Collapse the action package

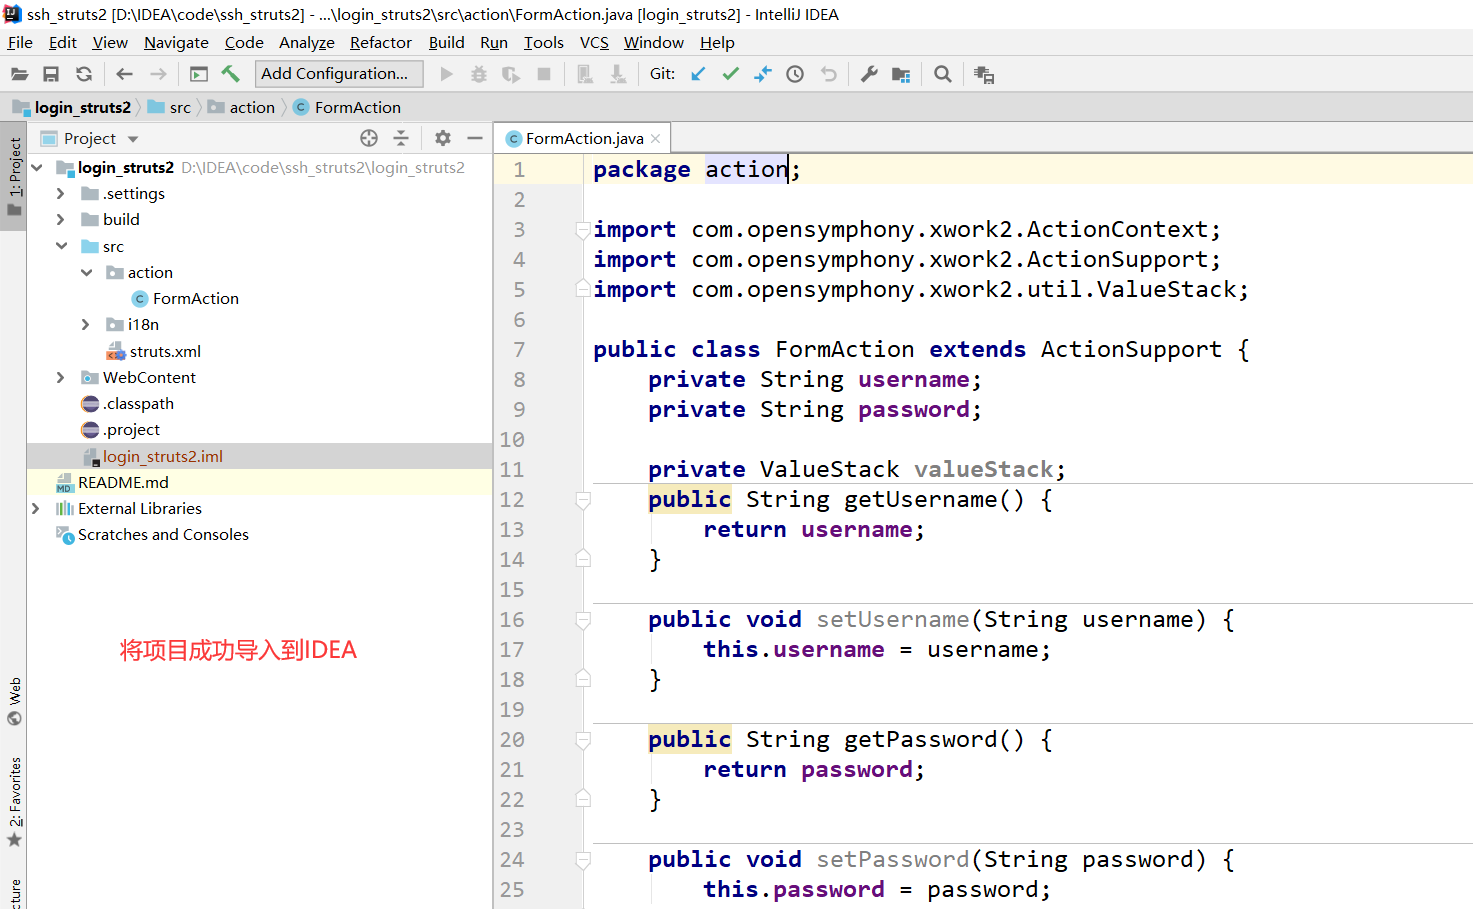pos(86,272)
